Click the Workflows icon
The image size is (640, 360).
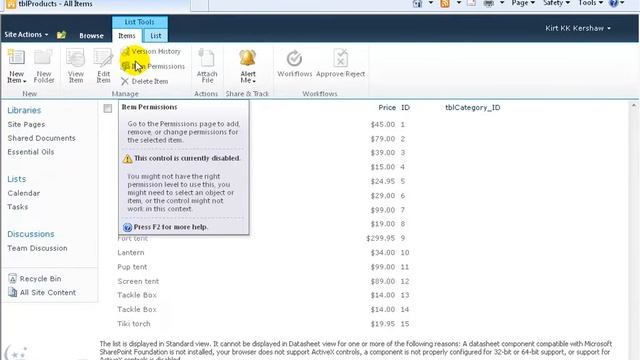click(294, 58)
